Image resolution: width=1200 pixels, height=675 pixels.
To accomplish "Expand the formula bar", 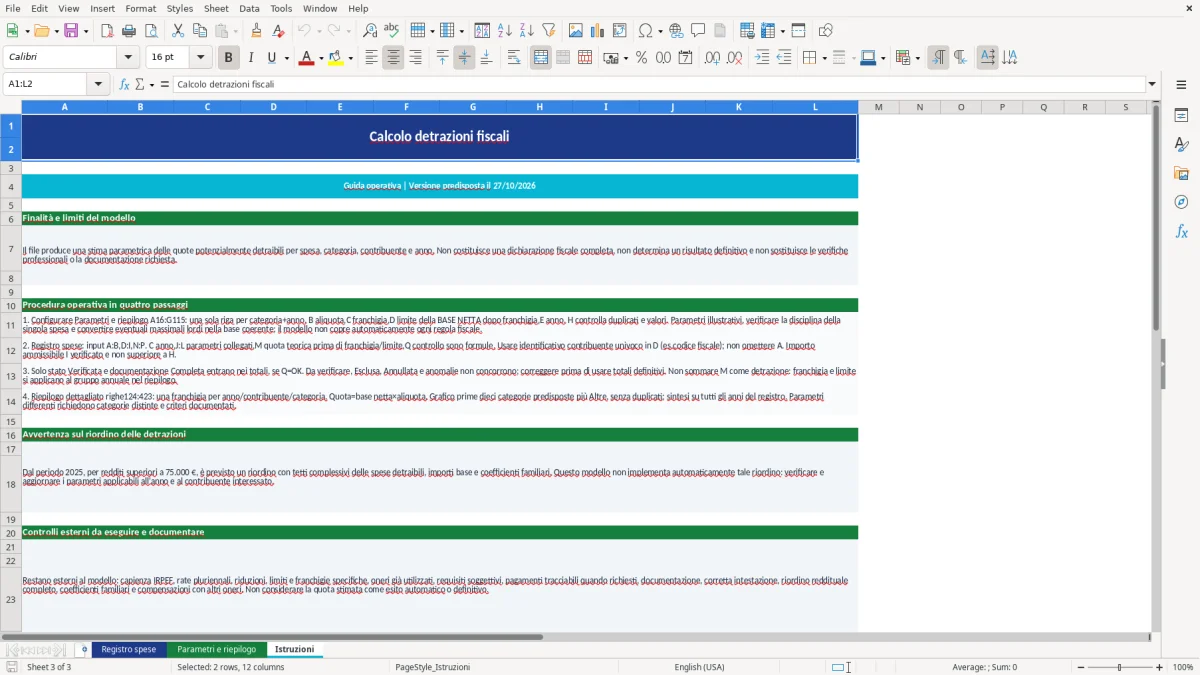I will tap(1152, 84).
